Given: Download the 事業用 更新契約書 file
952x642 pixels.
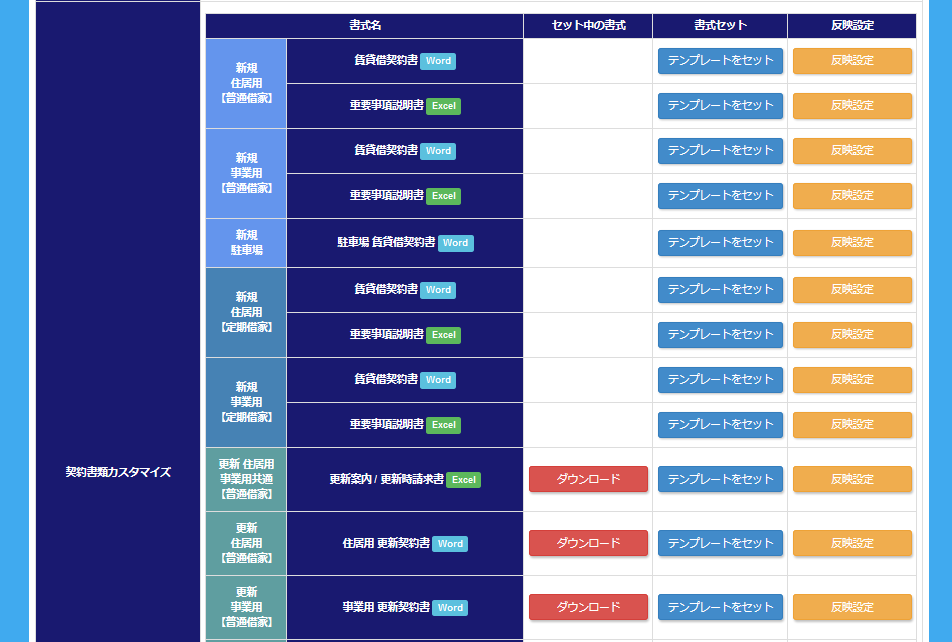Looking at the screenshot, I should [x=588, y=607].
